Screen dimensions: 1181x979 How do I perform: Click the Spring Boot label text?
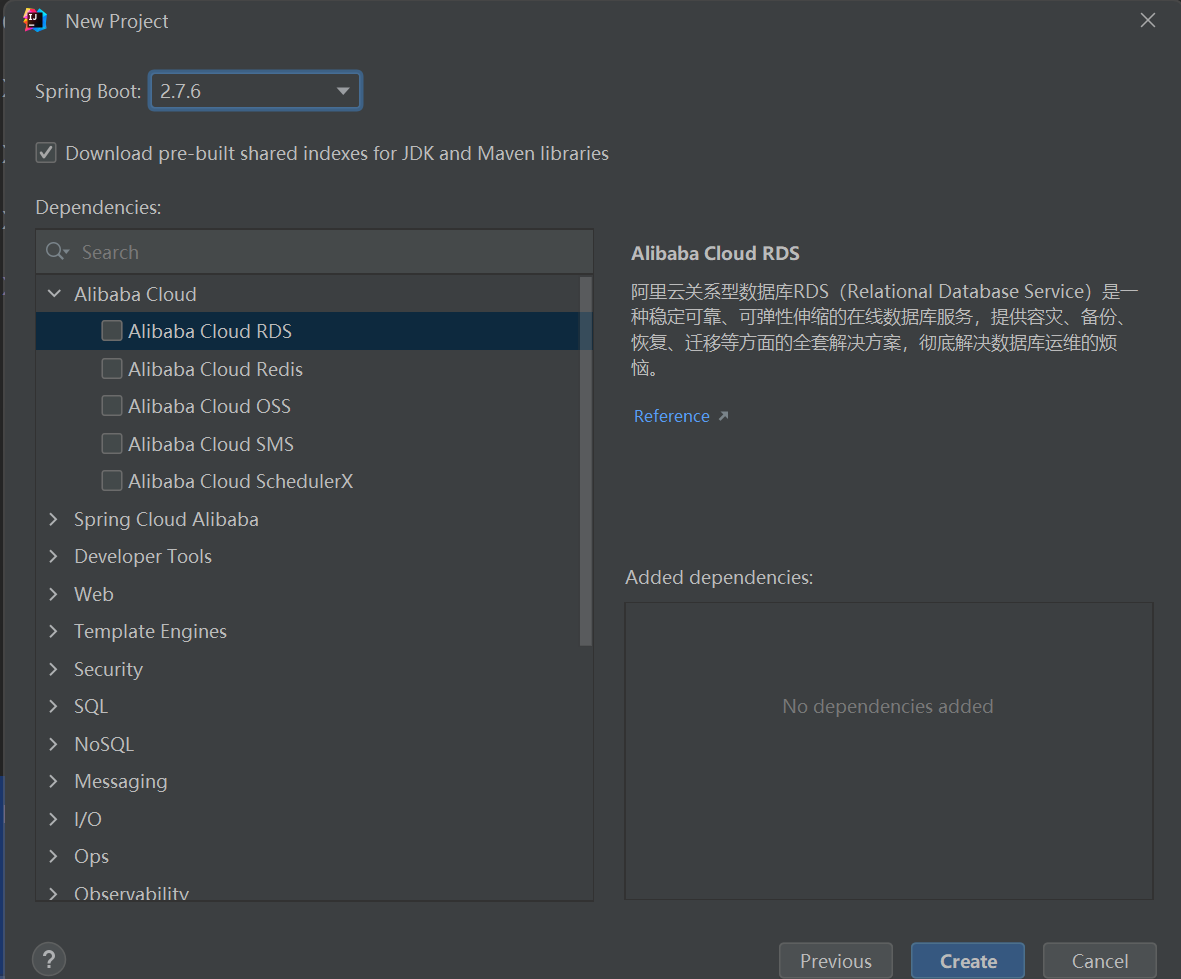[88, 91]
